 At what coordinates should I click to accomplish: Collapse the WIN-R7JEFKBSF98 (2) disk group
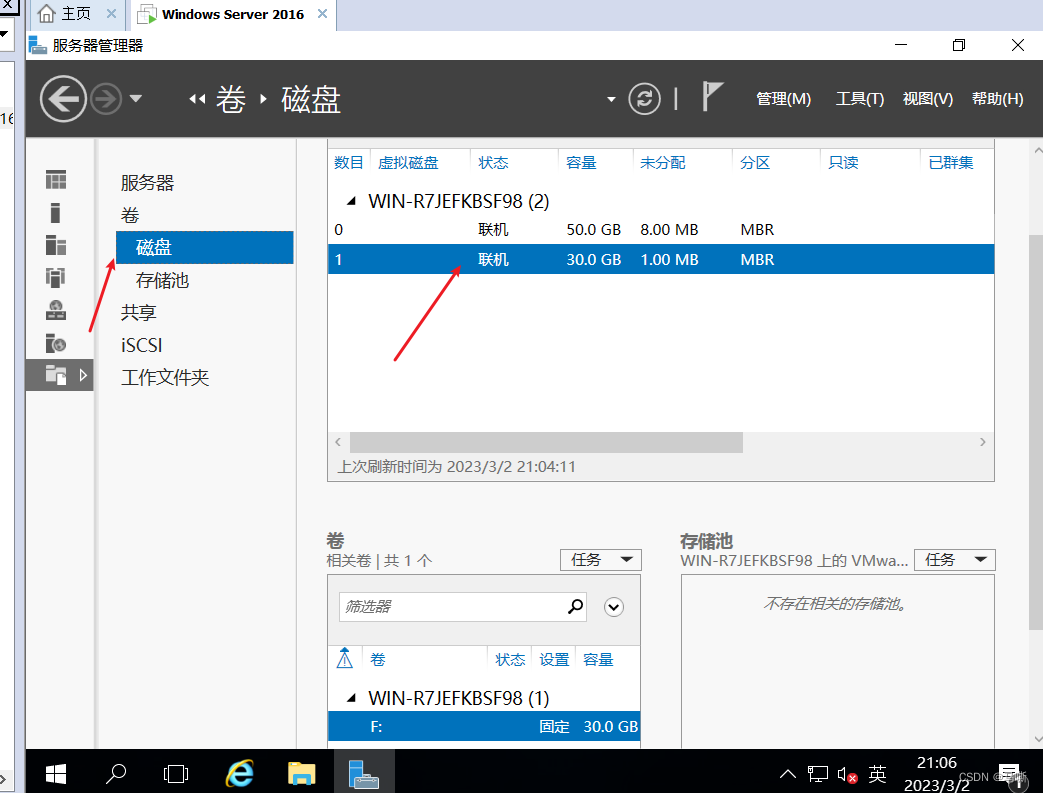351,201
